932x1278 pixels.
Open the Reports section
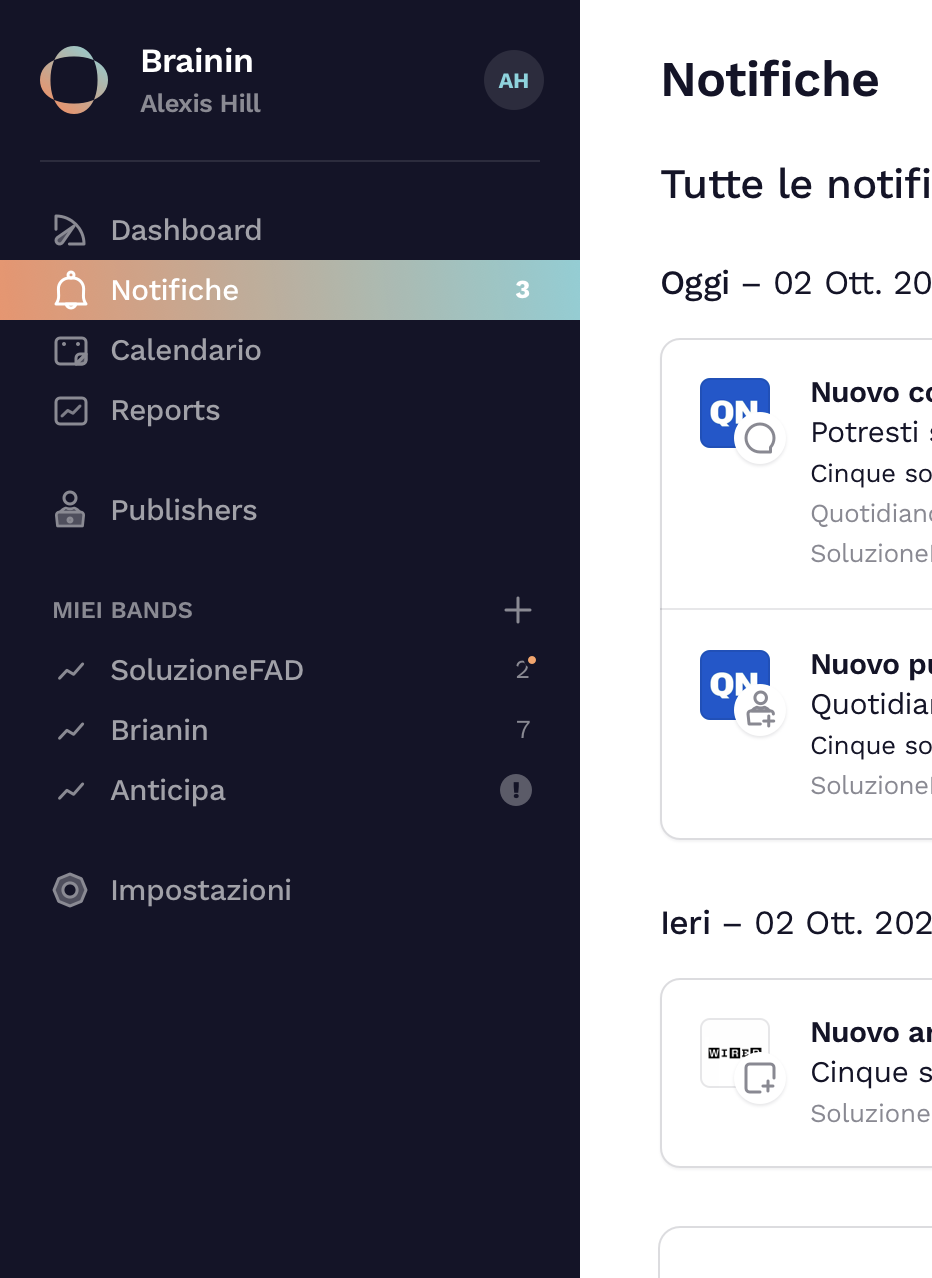coord(165,410)
